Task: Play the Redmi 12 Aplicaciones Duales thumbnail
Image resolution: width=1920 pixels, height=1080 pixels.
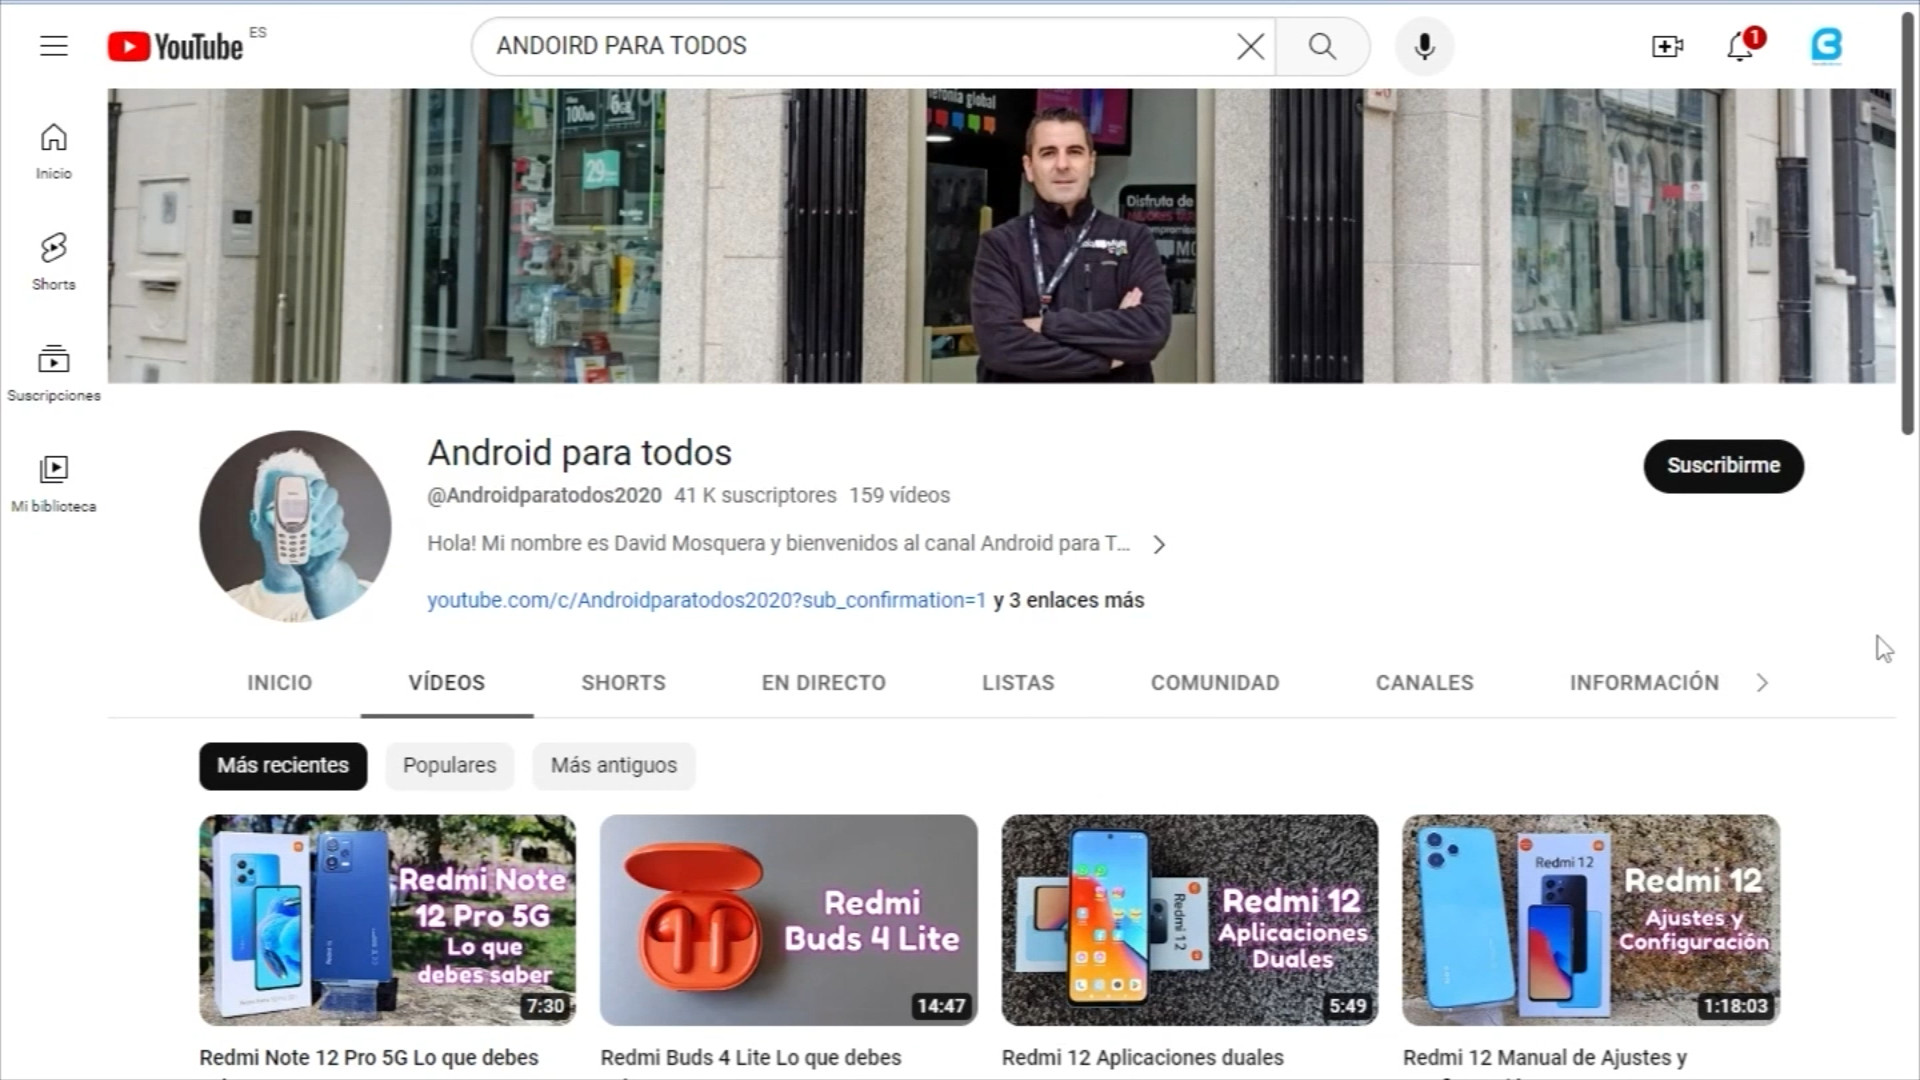Action: click(x=1190, y=920)
